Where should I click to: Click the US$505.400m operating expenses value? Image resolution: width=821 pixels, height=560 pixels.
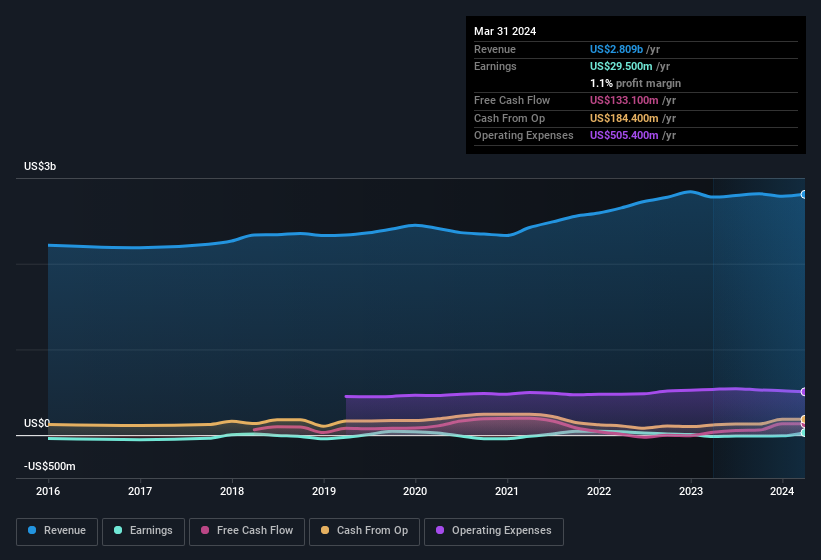click(x=623, y=135)
